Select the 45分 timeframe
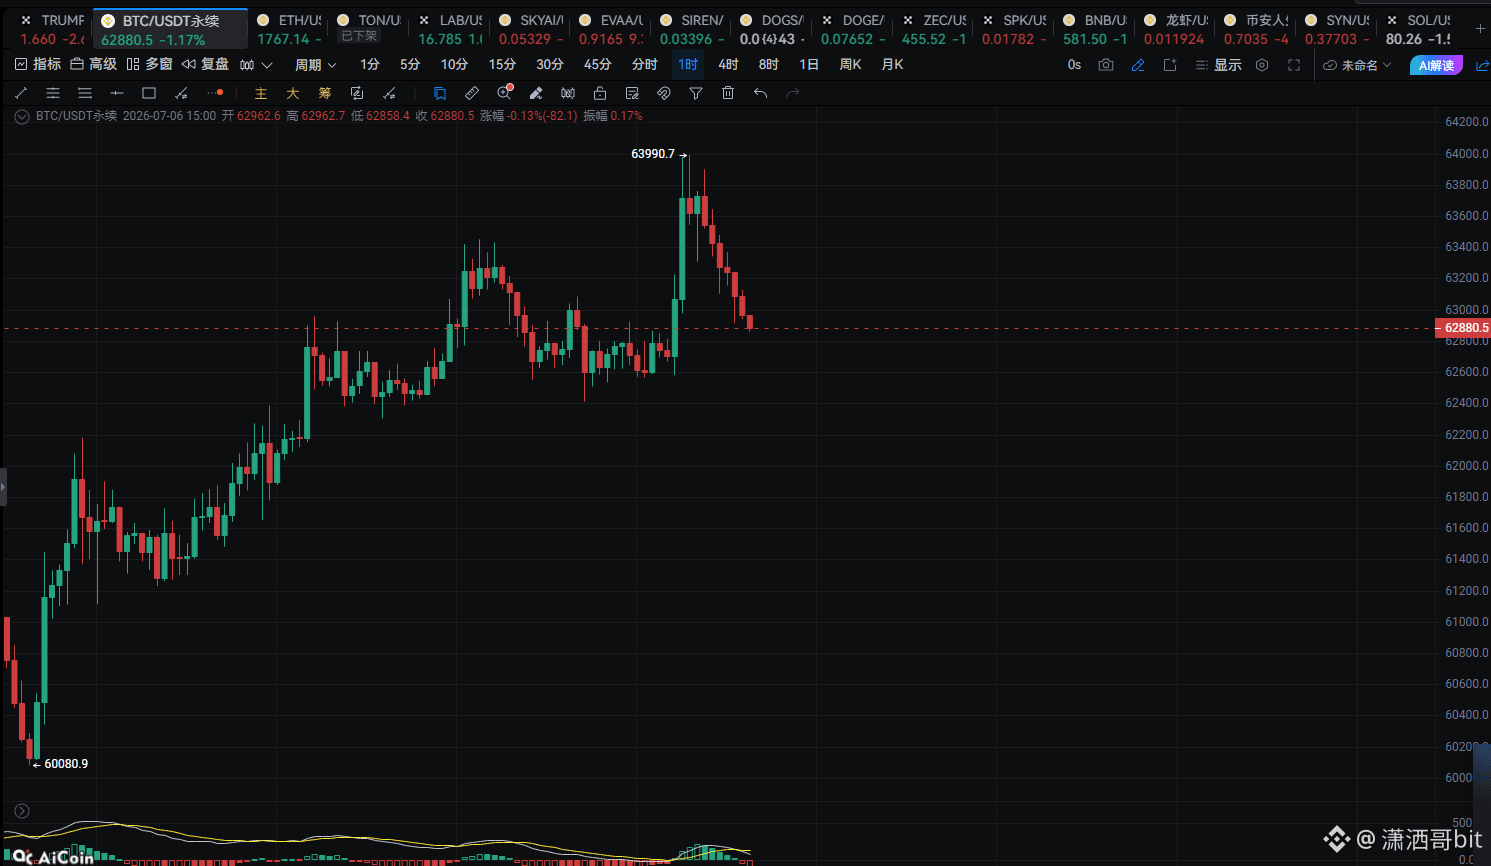 (x=597, y=65)
